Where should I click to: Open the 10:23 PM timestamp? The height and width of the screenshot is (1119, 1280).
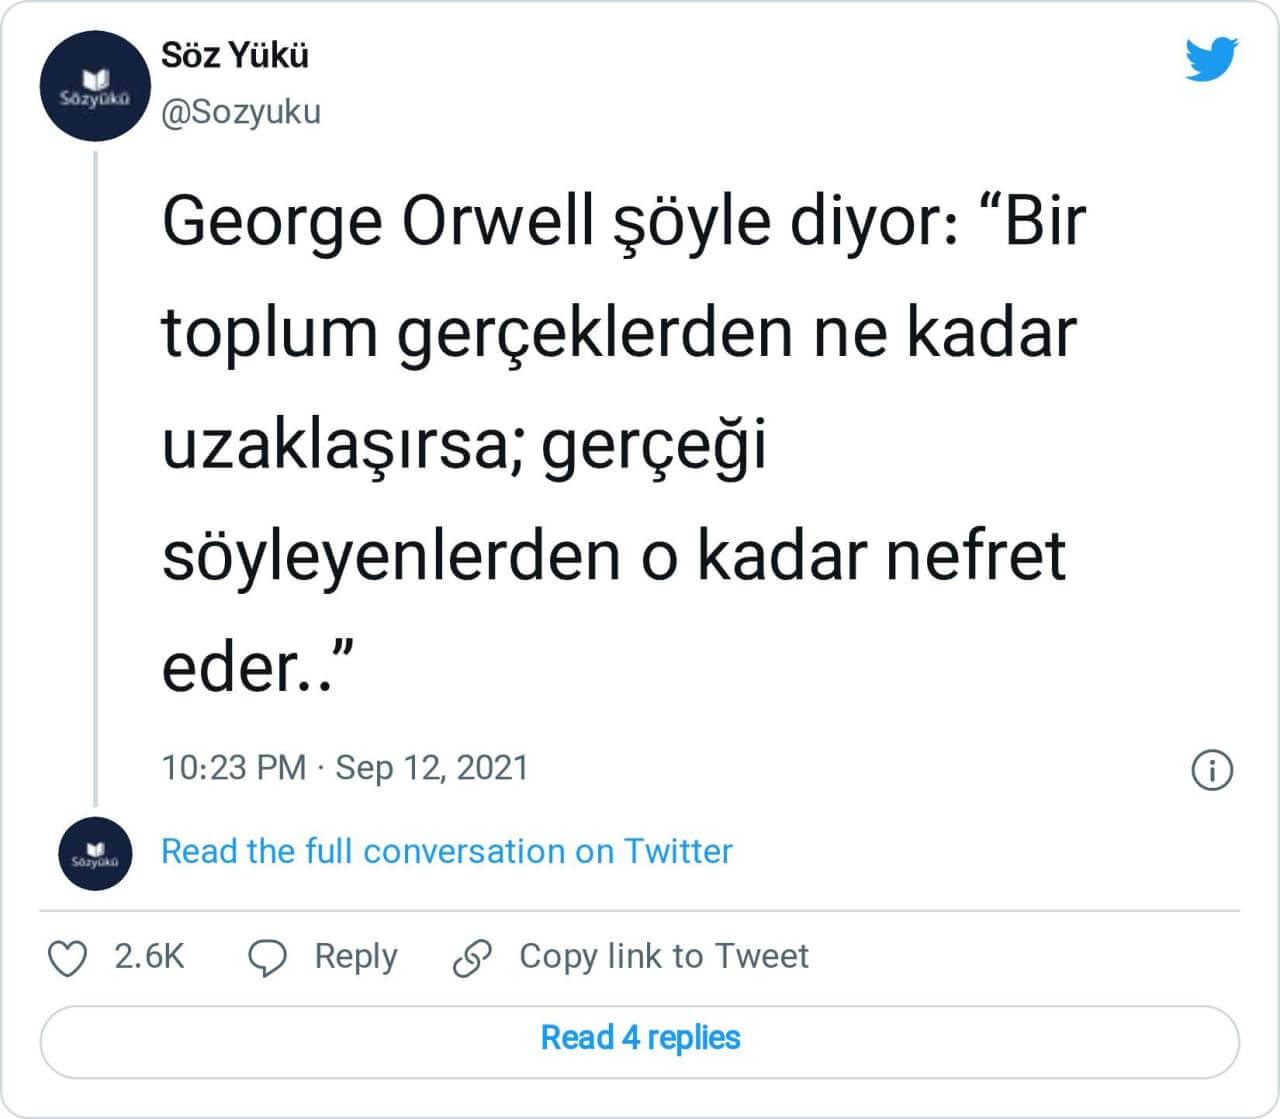[x=233, y=767]
